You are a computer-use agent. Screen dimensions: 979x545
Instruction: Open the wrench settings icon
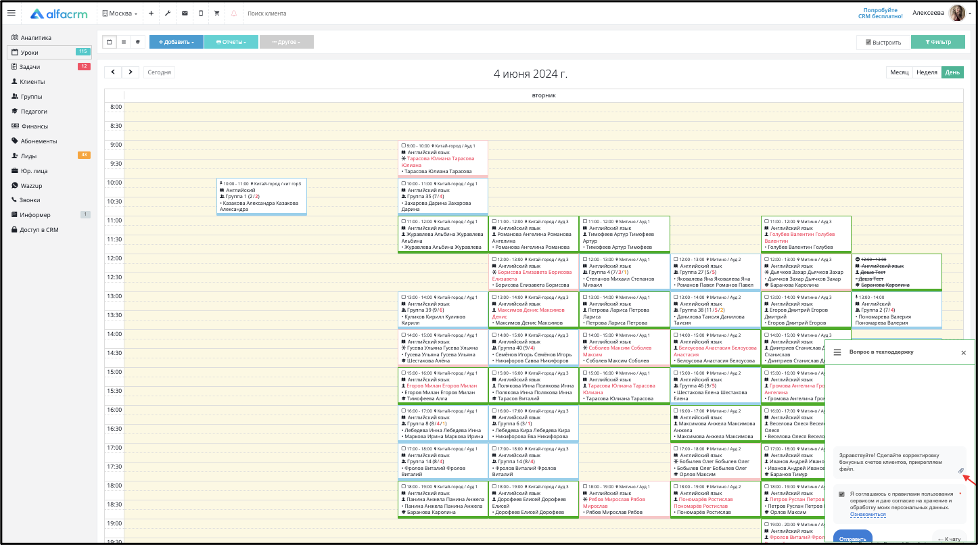[167, 13]
